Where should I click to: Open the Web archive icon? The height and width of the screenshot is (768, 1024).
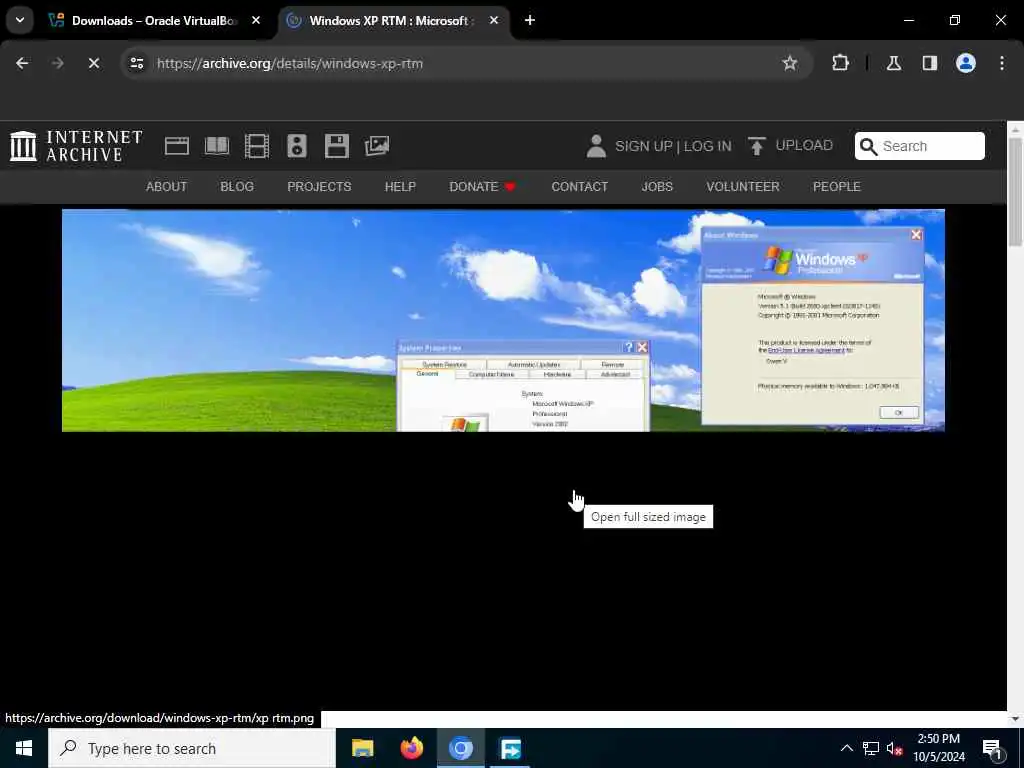(176, 146)
